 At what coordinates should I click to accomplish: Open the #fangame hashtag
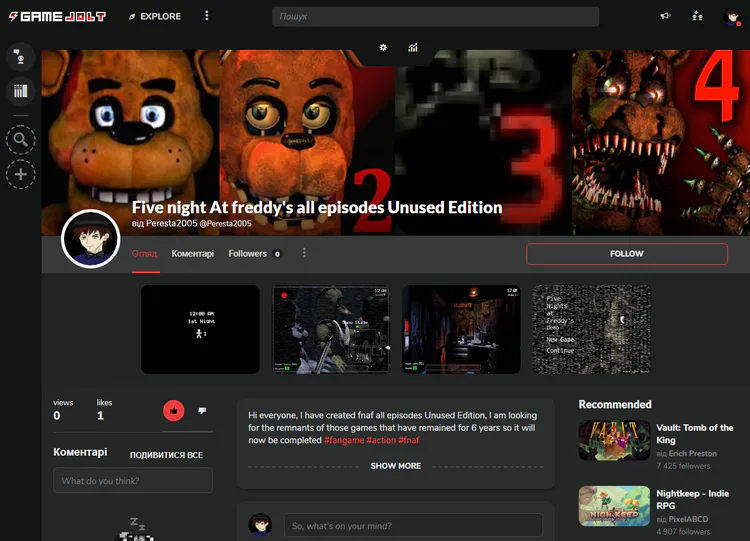click(x=344, y=440)
